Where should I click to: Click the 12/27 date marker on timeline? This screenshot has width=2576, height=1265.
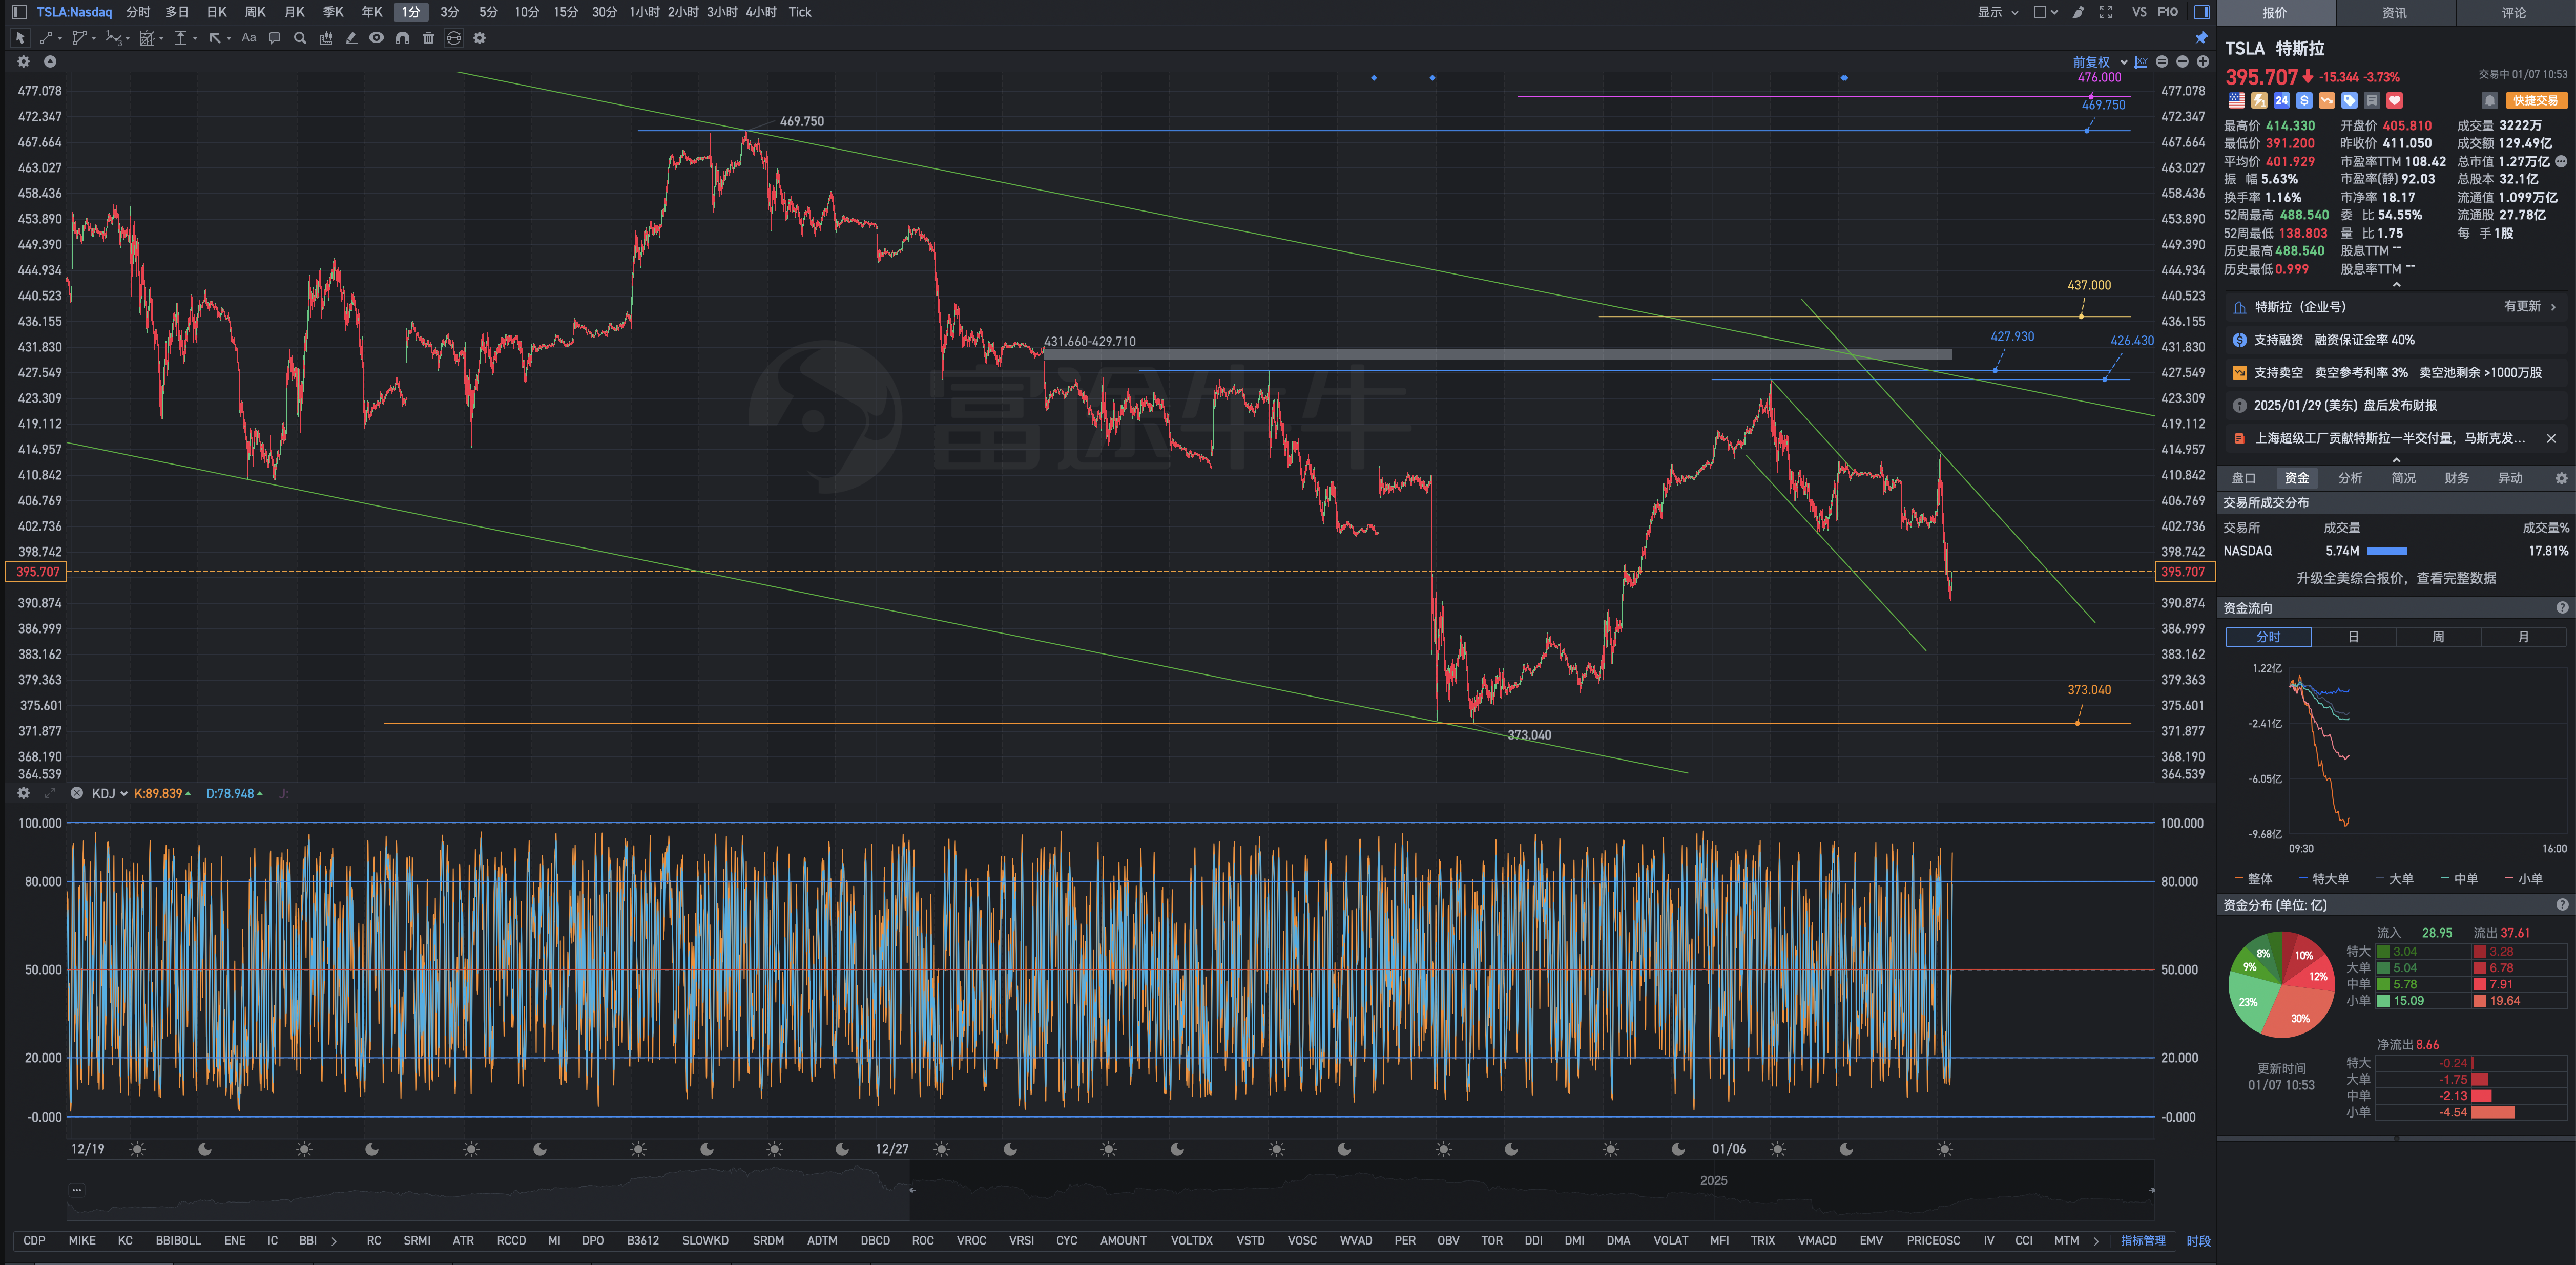pyautogui.click(x=891, y=1150)
